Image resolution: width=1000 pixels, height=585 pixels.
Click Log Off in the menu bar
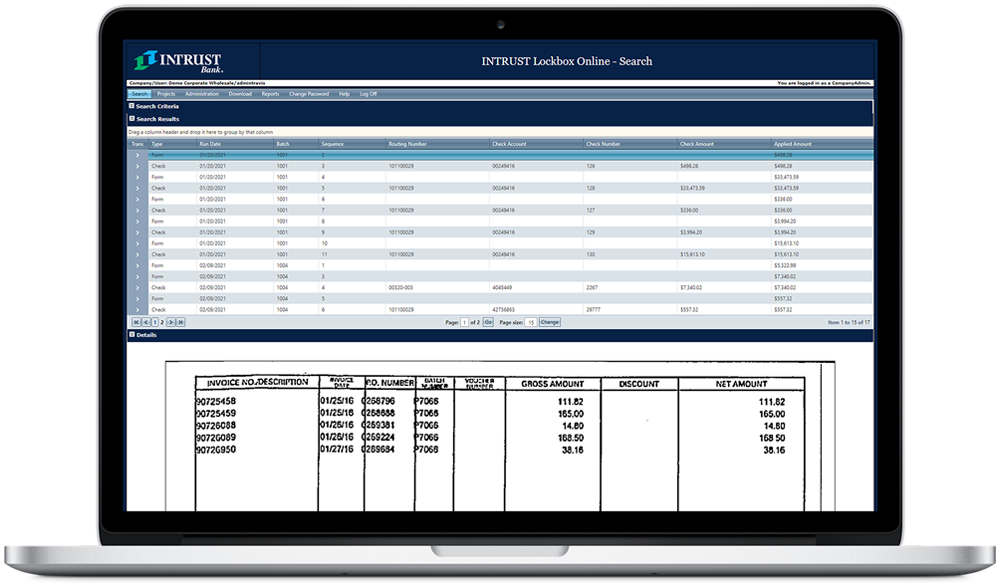click(368, 93)
